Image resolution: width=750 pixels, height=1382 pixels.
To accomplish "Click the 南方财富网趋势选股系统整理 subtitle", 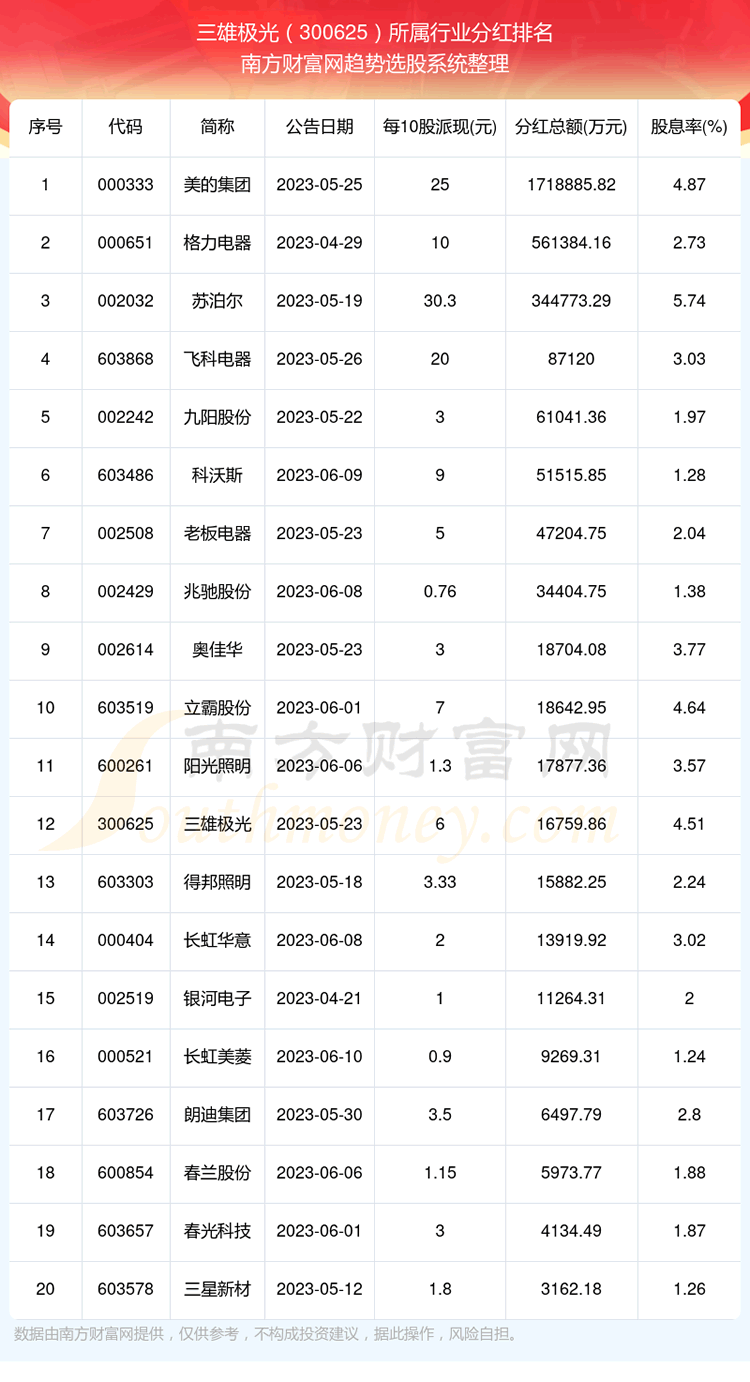I will [375, 64].
